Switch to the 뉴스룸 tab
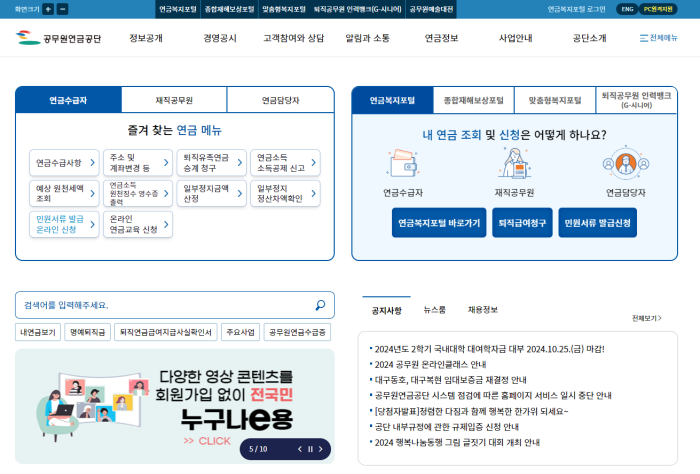 click(434, 310)
